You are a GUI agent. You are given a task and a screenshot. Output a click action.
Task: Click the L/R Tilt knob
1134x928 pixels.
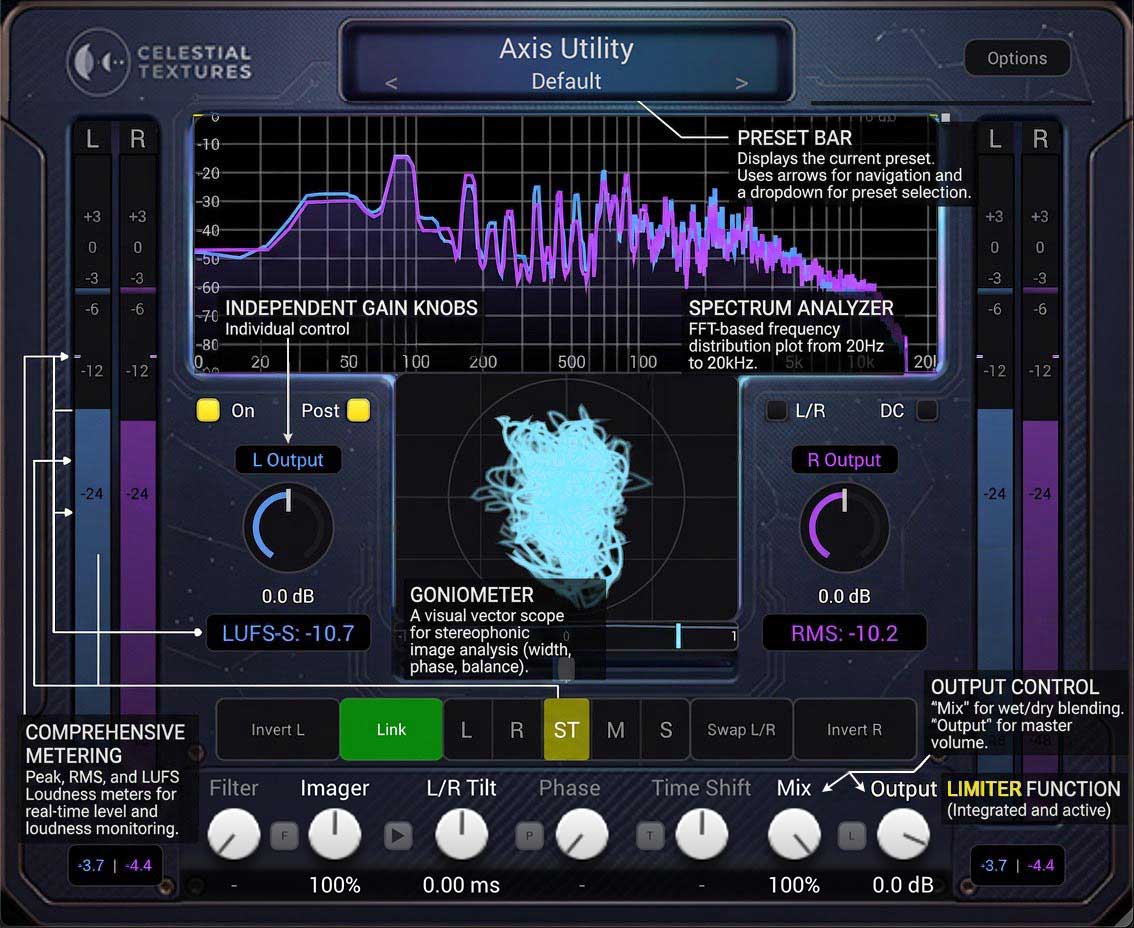click(461, 835)
